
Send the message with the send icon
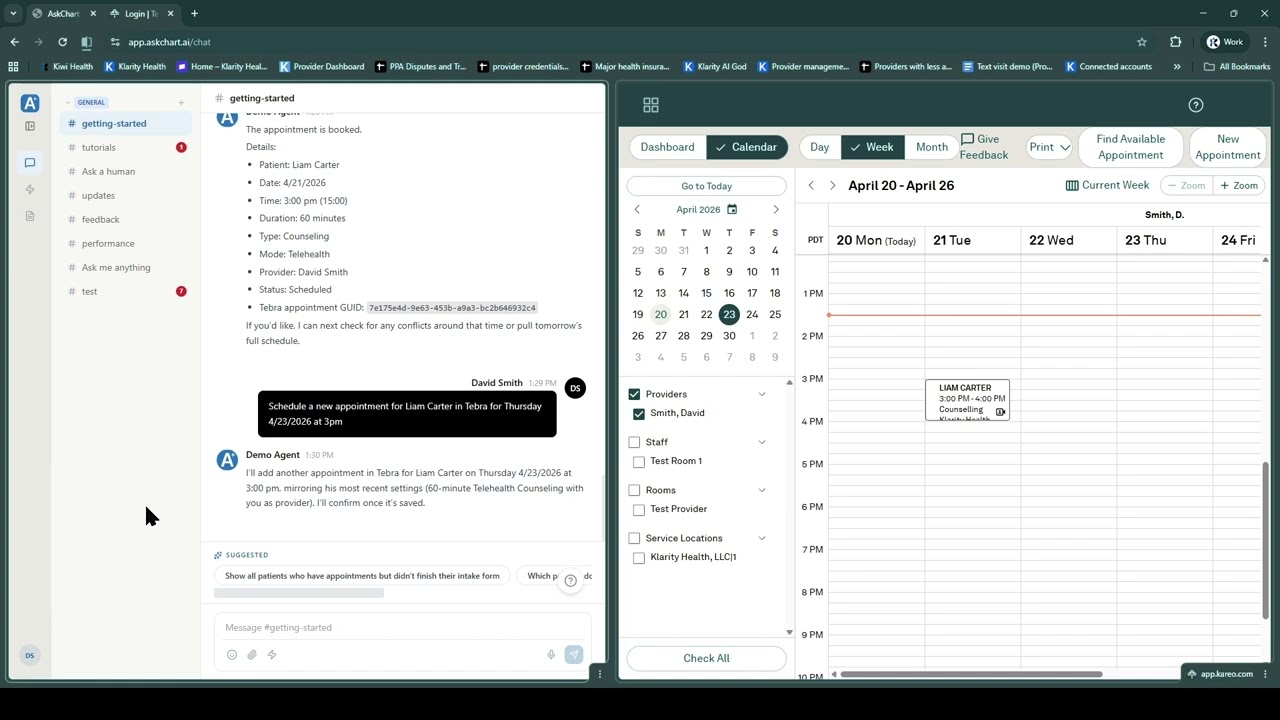[x=574, y=655]
